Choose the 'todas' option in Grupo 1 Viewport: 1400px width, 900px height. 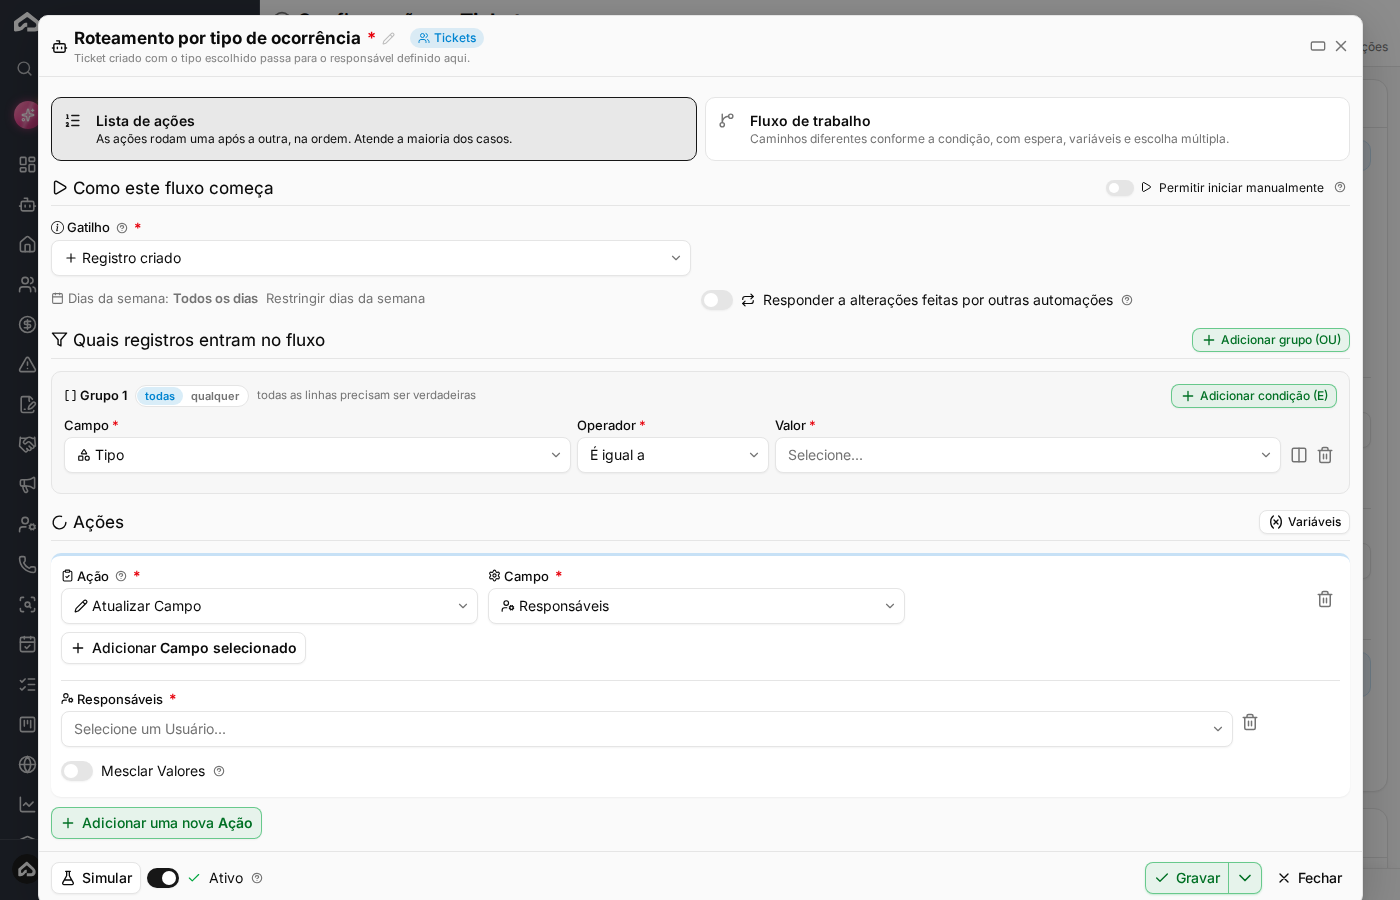160,396
